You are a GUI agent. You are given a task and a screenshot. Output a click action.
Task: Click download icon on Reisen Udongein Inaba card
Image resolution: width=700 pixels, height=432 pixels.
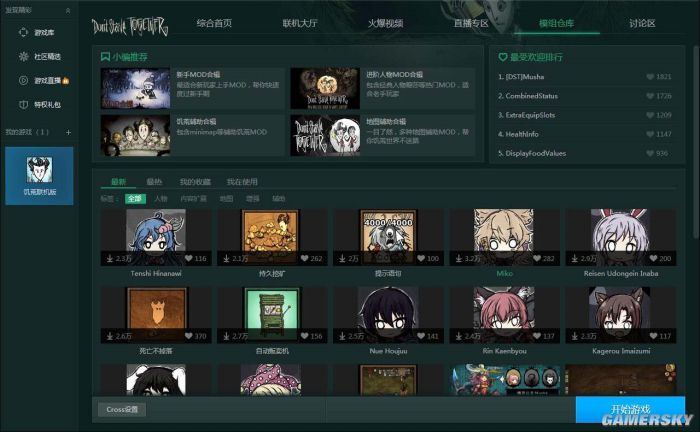(575, 258)
